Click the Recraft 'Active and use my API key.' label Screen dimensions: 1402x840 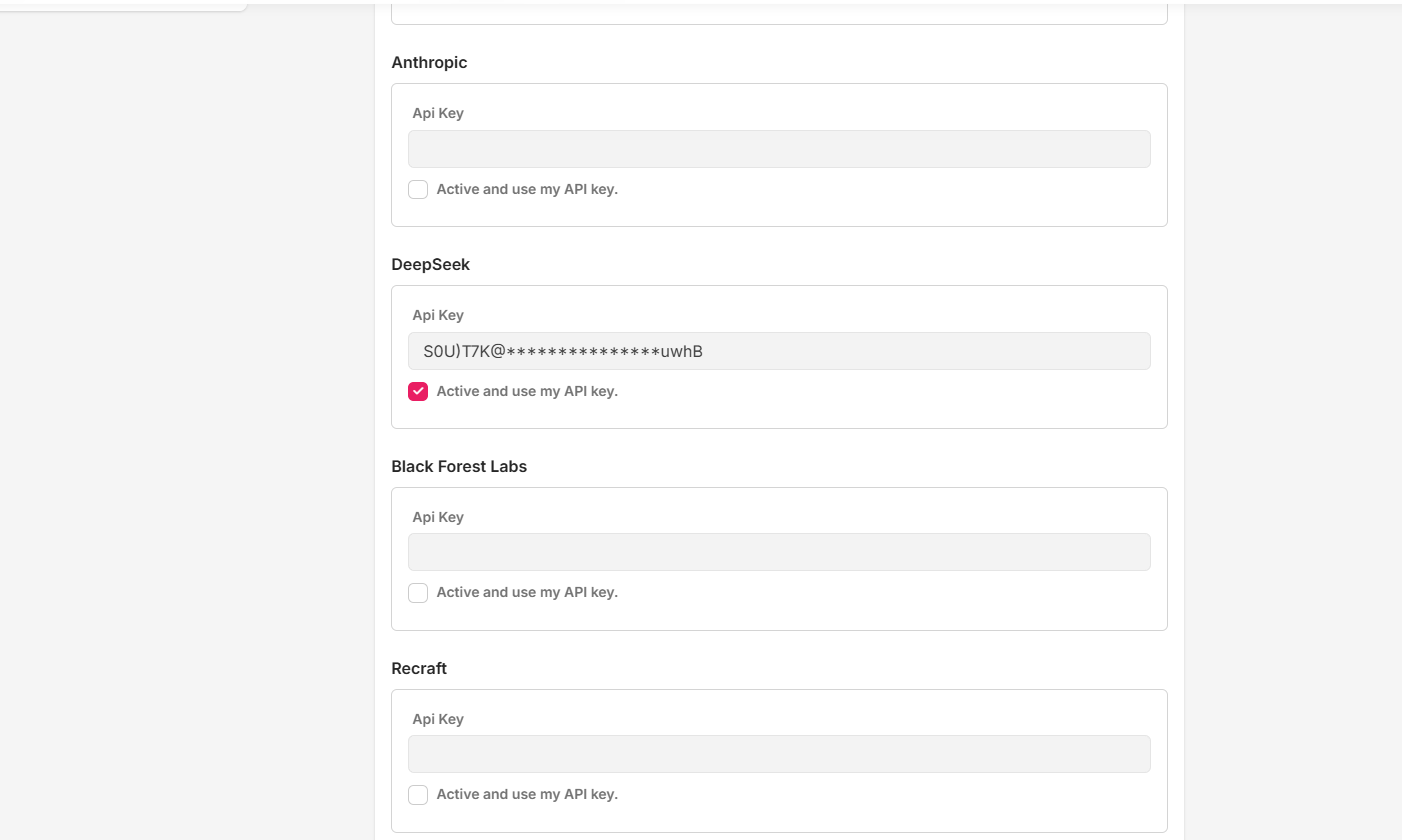tap(527, 794)
